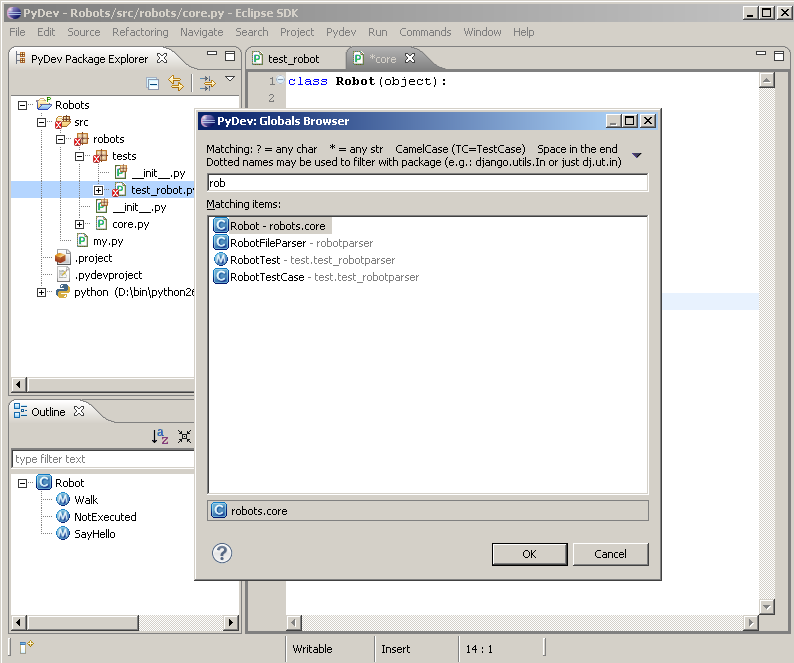The image size is (794, 663).
Task: Click the Outline filter text field
Action: pos(103,459)
